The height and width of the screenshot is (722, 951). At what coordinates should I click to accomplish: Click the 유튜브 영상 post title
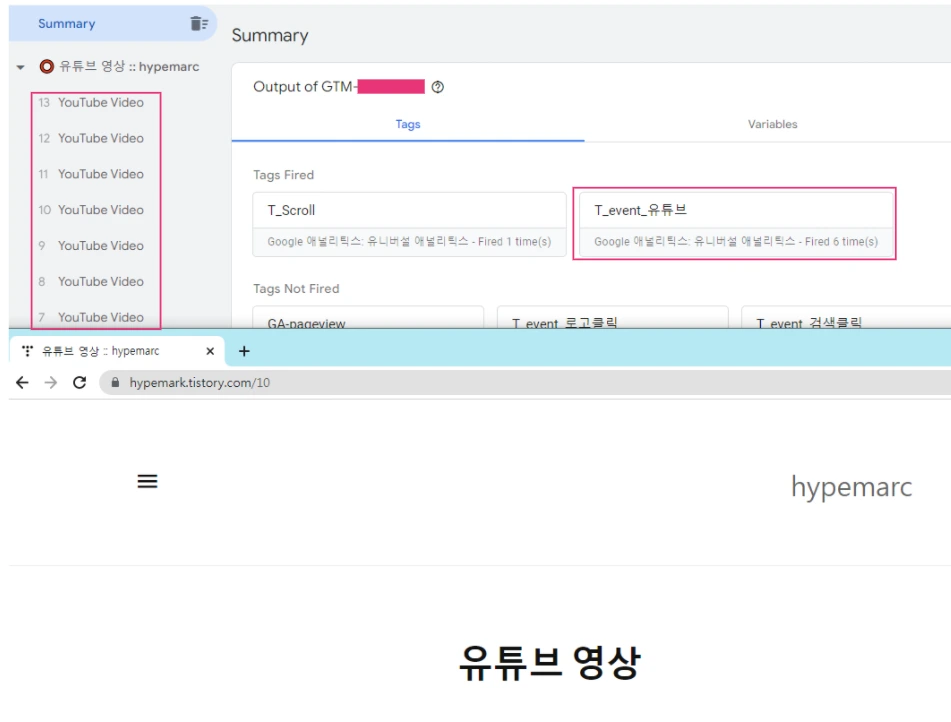click(549, 662)
